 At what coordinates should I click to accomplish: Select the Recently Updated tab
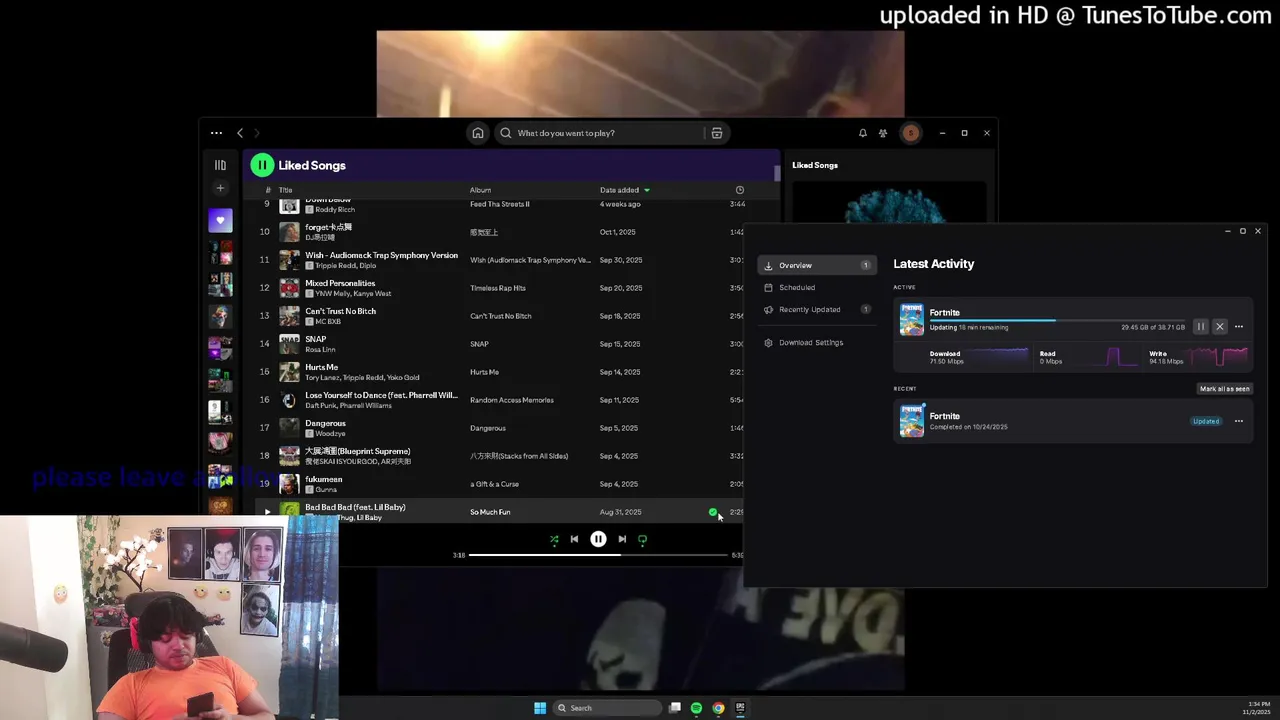pos(817,309)
